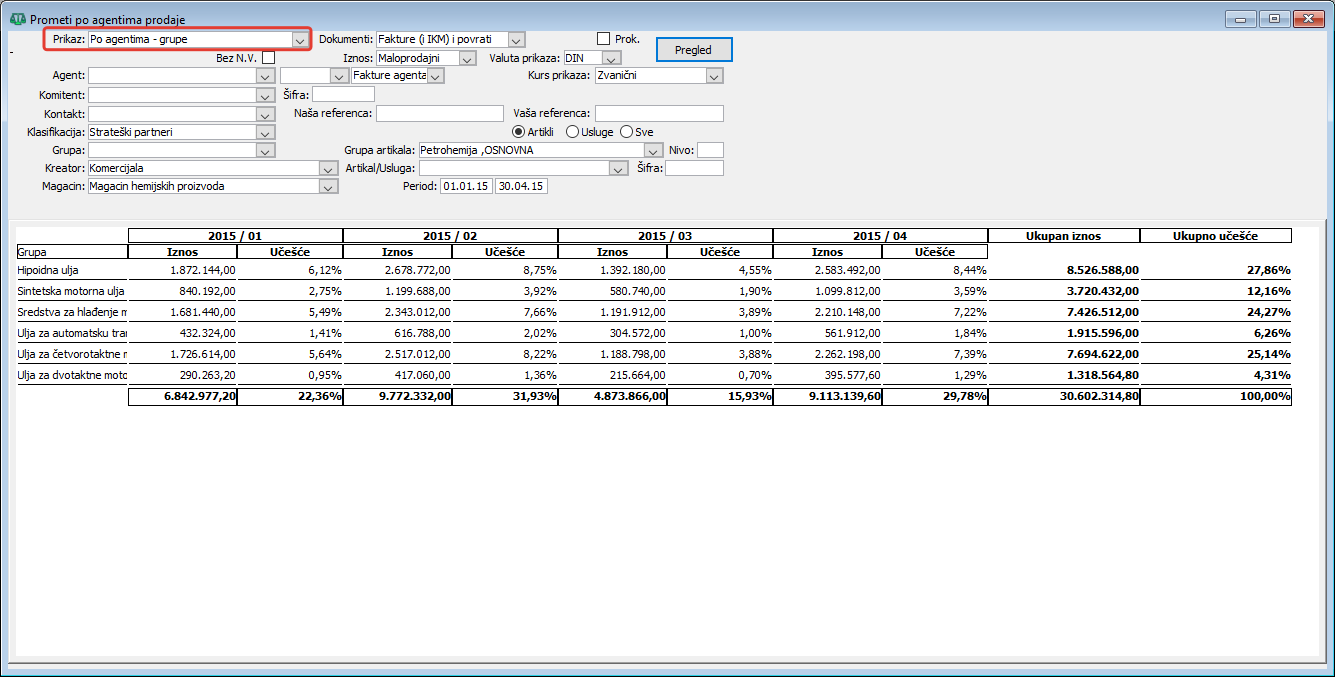Click the period start date field 01.01.15
Viewport: 1335px width, 677px height.
click(467, 186)
